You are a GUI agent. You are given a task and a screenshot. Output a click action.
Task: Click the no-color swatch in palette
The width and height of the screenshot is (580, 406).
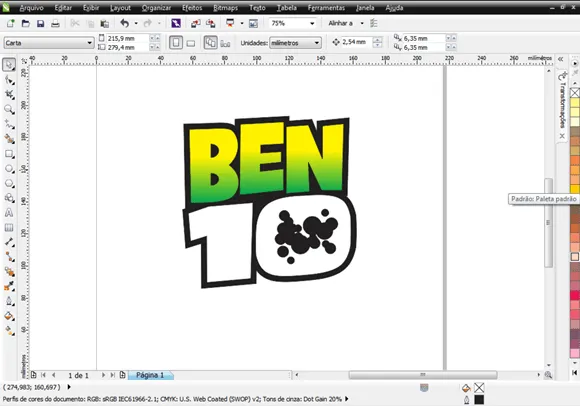pos(574,92)
